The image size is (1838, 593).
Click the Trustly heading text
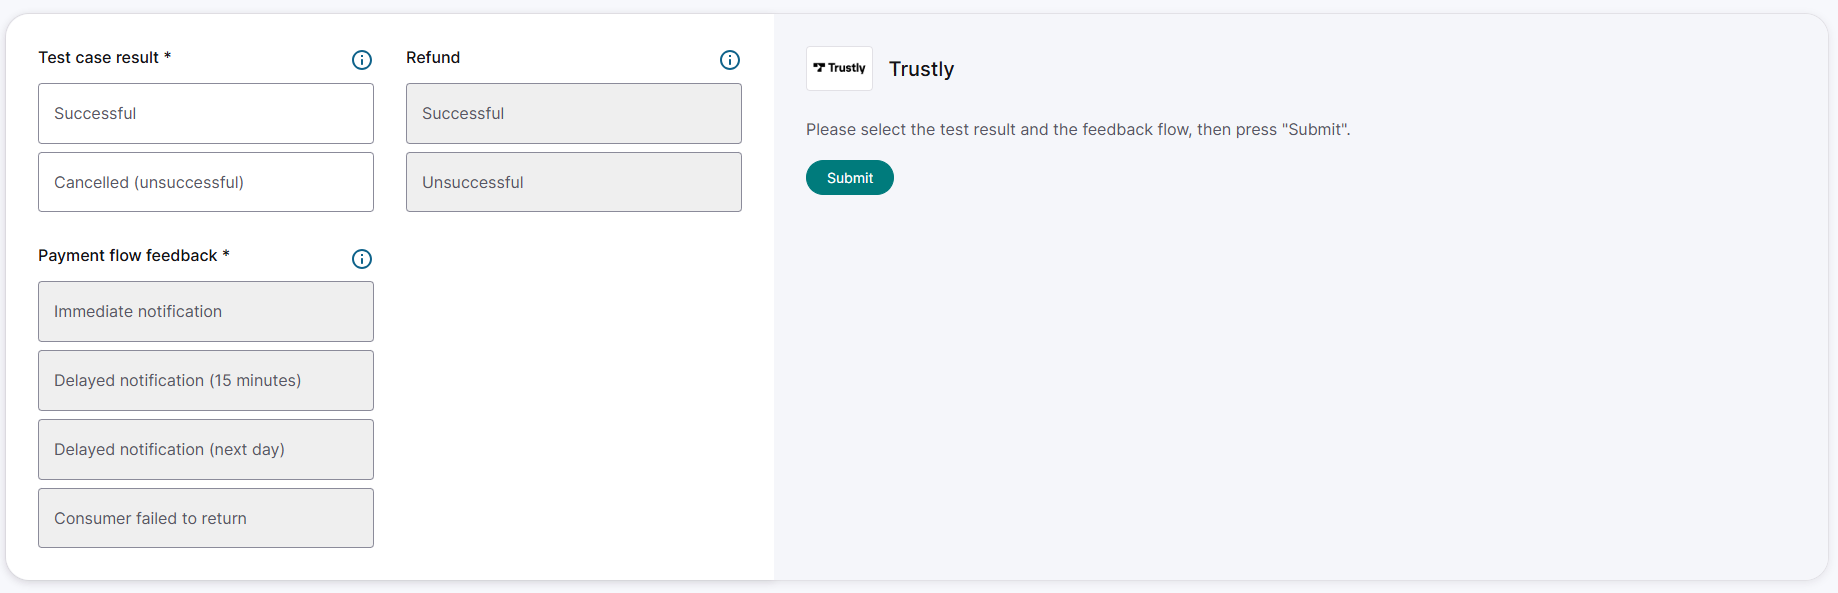pos(921,69)
